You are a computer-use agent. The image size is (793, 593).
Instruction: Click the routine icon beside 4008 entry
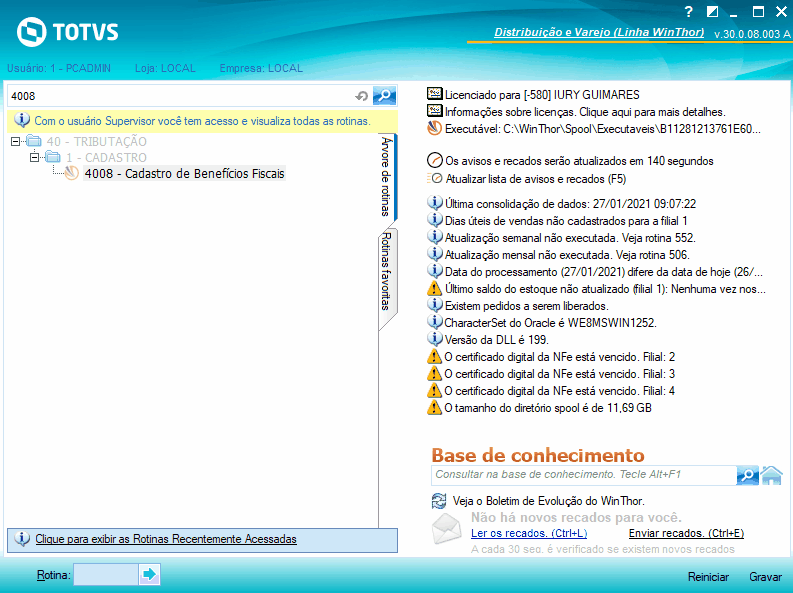point(71,173)
